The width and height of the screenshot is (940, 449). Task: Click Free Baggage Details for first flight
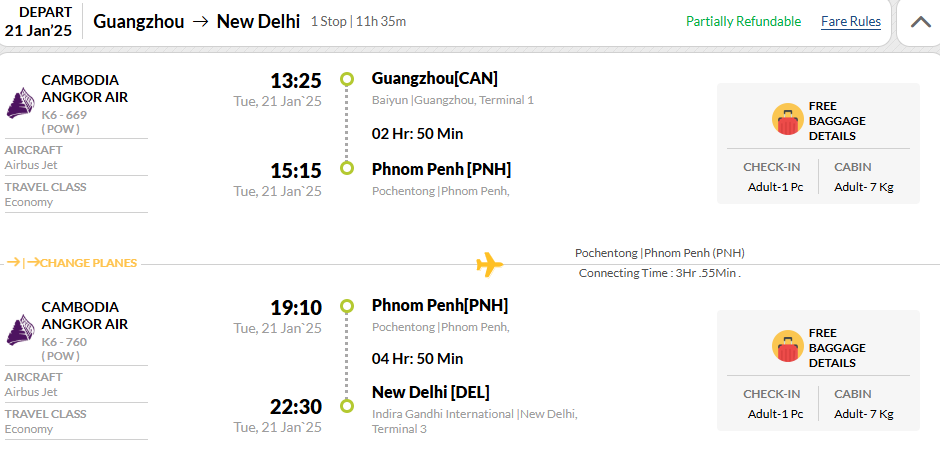(837, 120)
